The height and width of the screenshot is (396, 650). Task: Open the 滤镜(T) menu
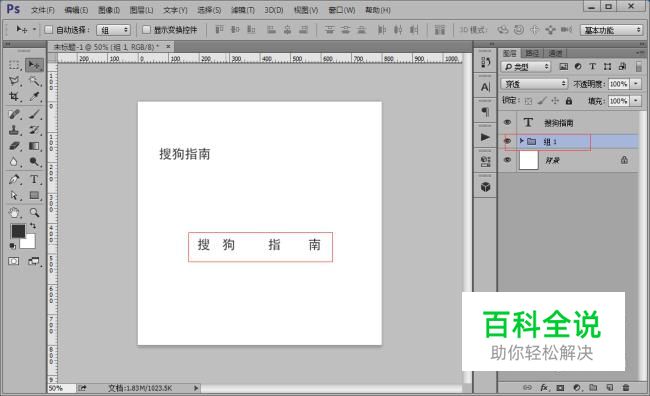coord(243,10)
